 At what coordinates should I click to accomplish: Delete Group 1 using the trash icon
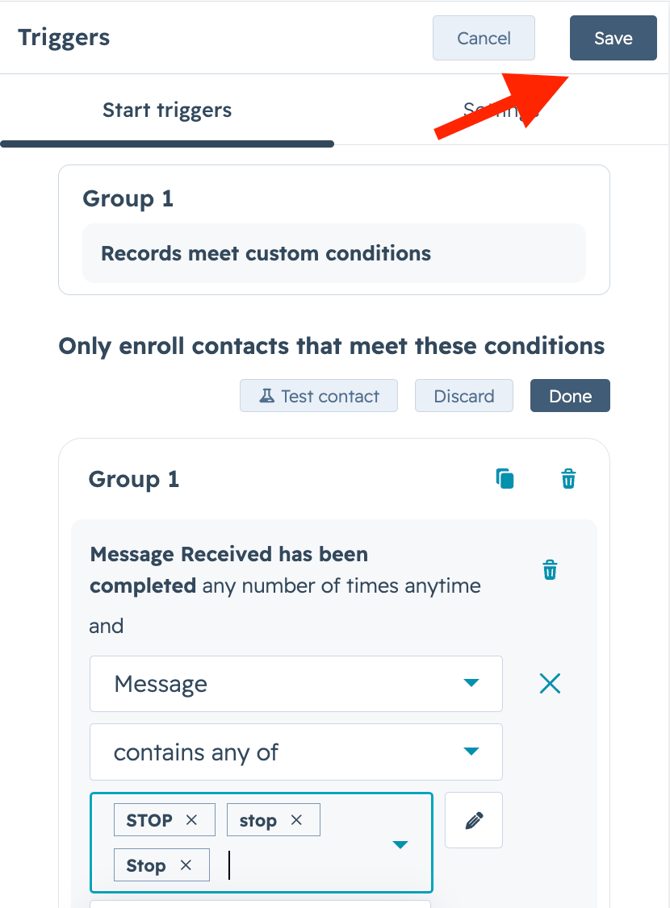568,479
